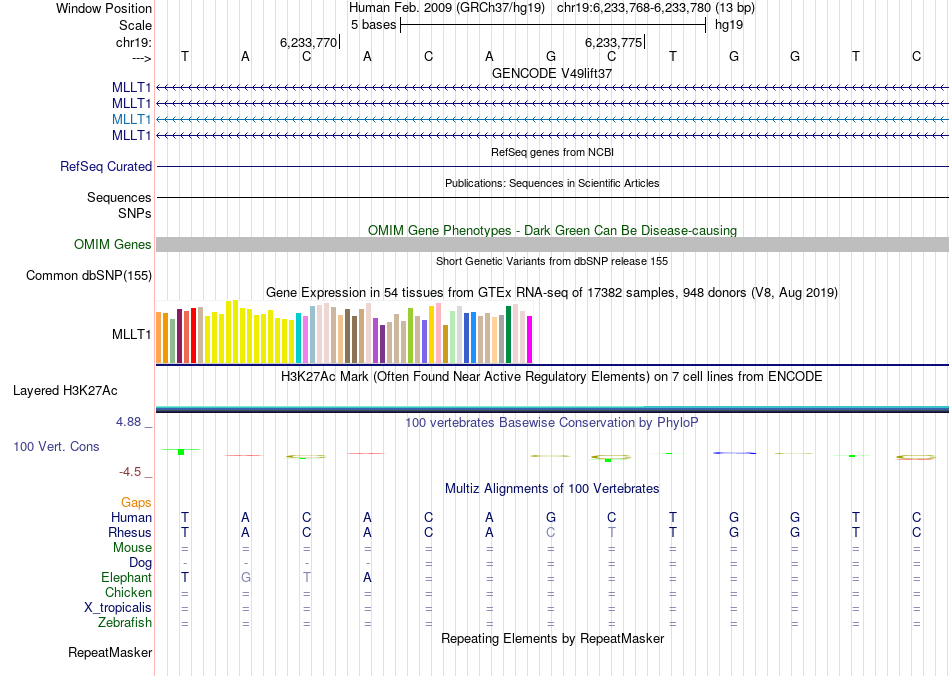The width and height of the screenshot is (950, 676).
Task: Click the bright red bar in GTEx chart
Action: point(193,336)
